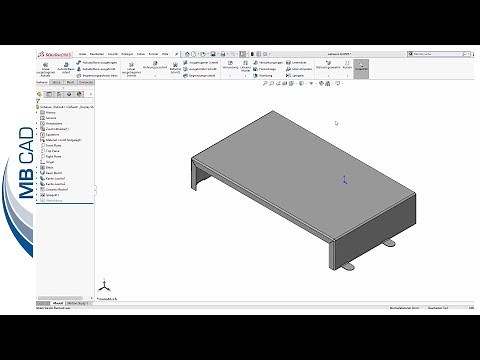Click the filter funnel icon above tree
This screenshot has height=360, width=480.
38,101
